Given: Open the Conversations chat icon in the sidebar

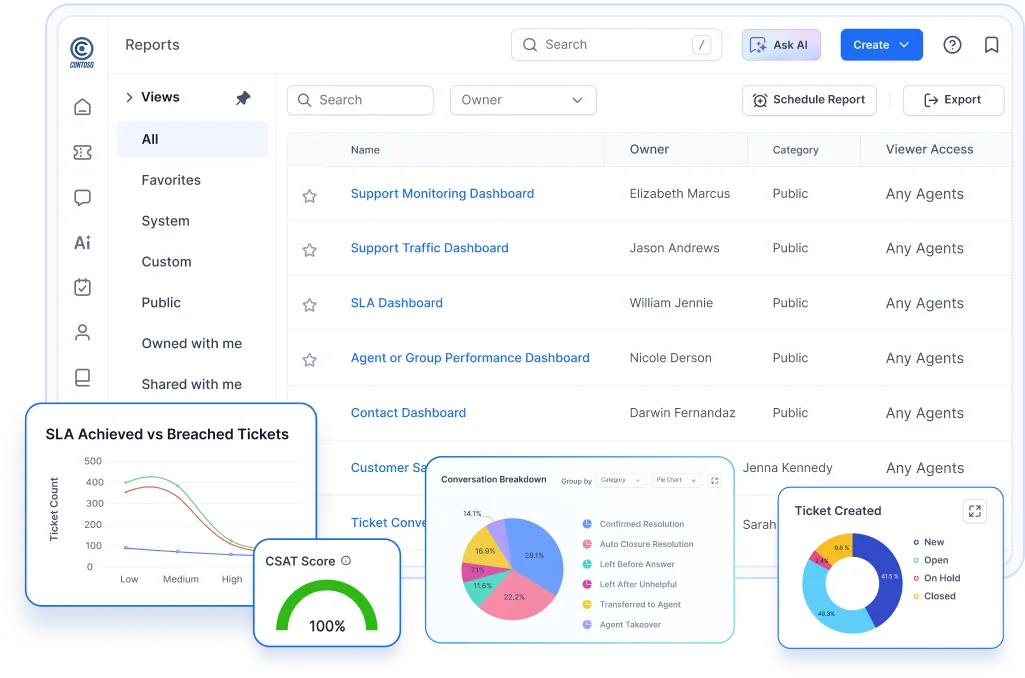Looking at the screenshot, I should coord(82,197).
